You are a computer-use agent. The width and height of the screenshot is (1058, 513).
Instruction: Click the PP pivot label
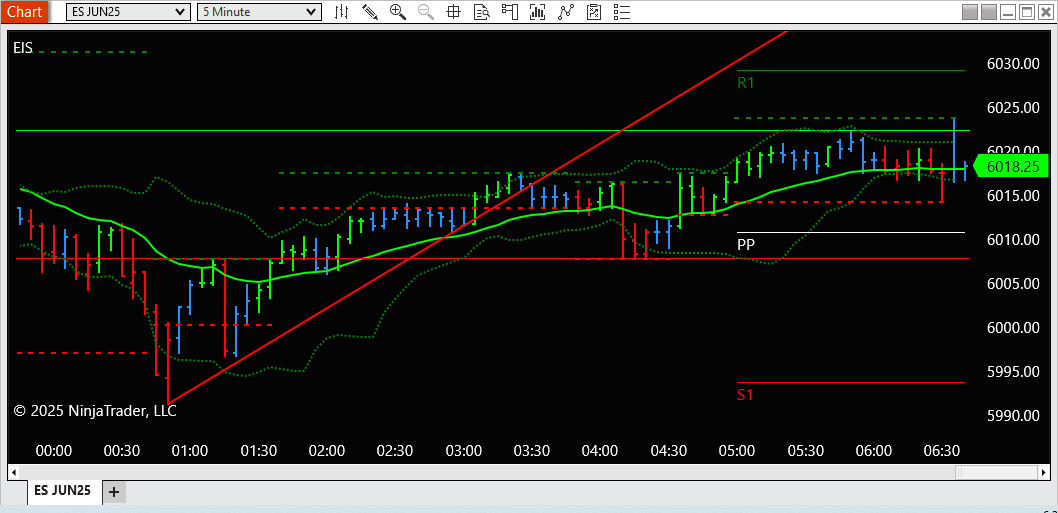click(746, 244)
